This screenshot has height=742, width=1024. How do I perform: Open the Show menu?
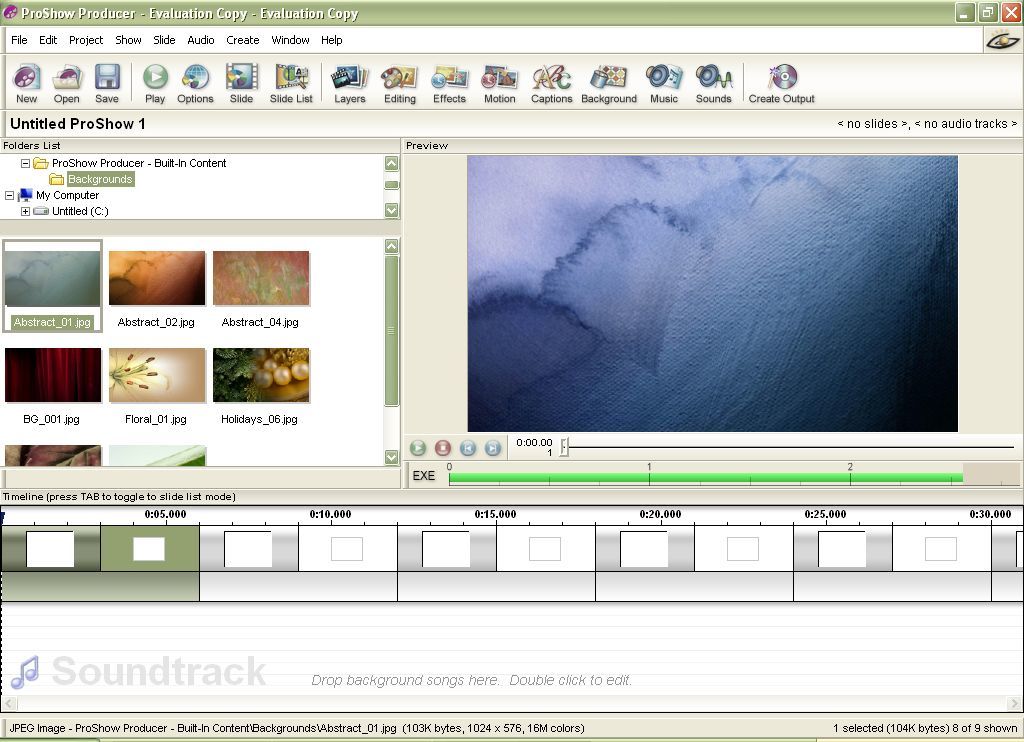[x=128, y=40]
